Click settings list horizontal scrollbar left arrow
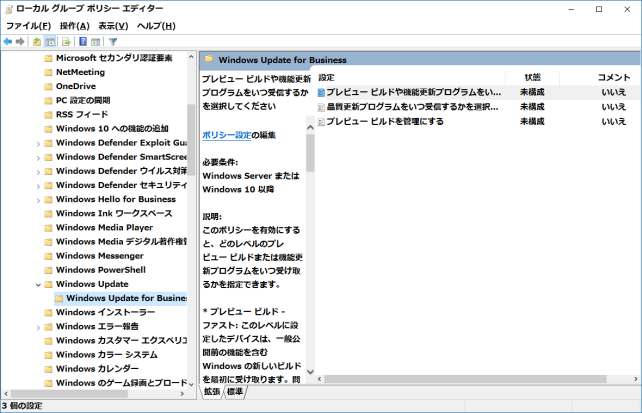 pos(320,379)
